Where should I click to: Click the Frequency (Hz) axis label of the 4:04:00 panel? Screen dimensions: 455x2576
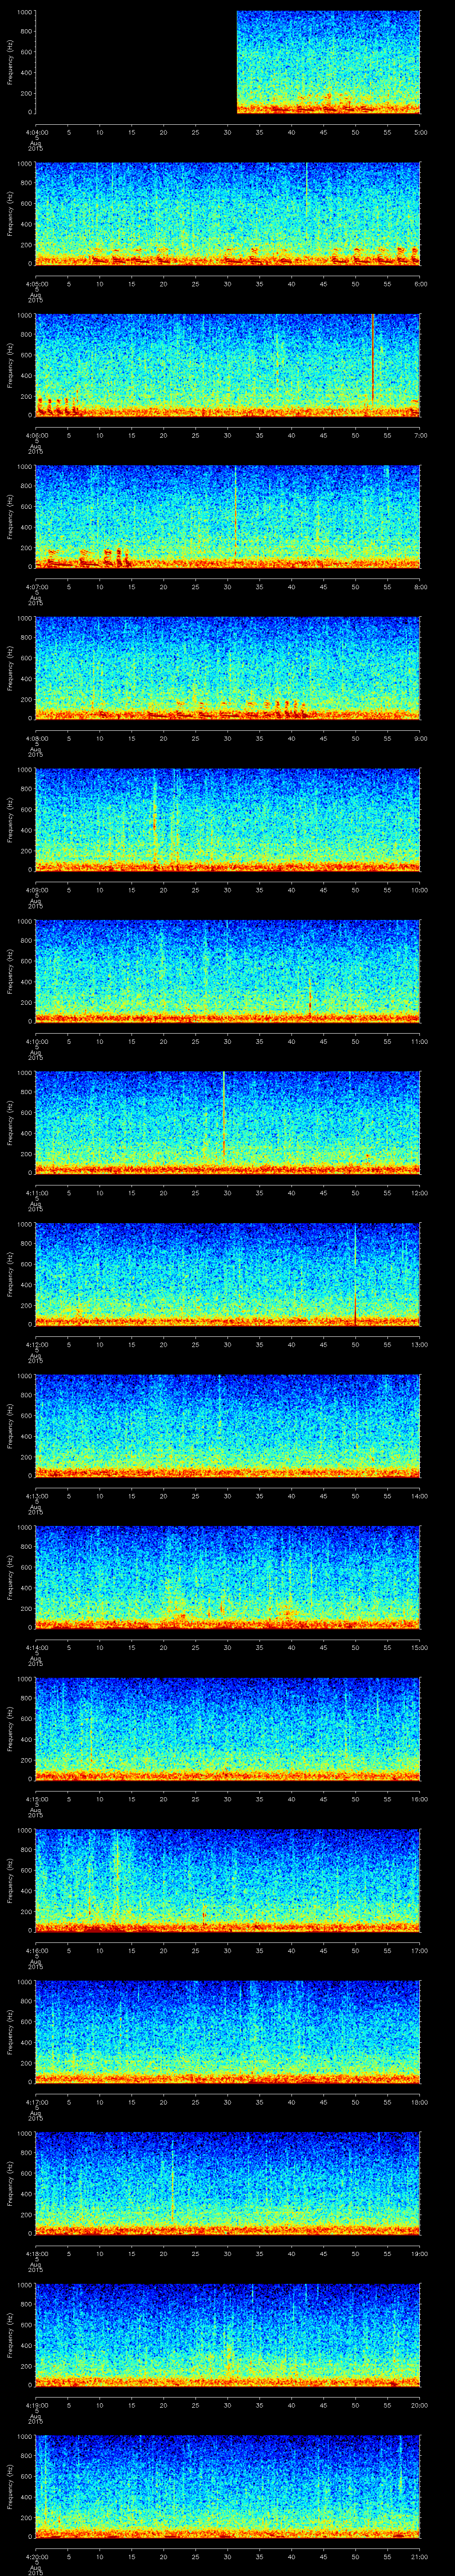10,62
